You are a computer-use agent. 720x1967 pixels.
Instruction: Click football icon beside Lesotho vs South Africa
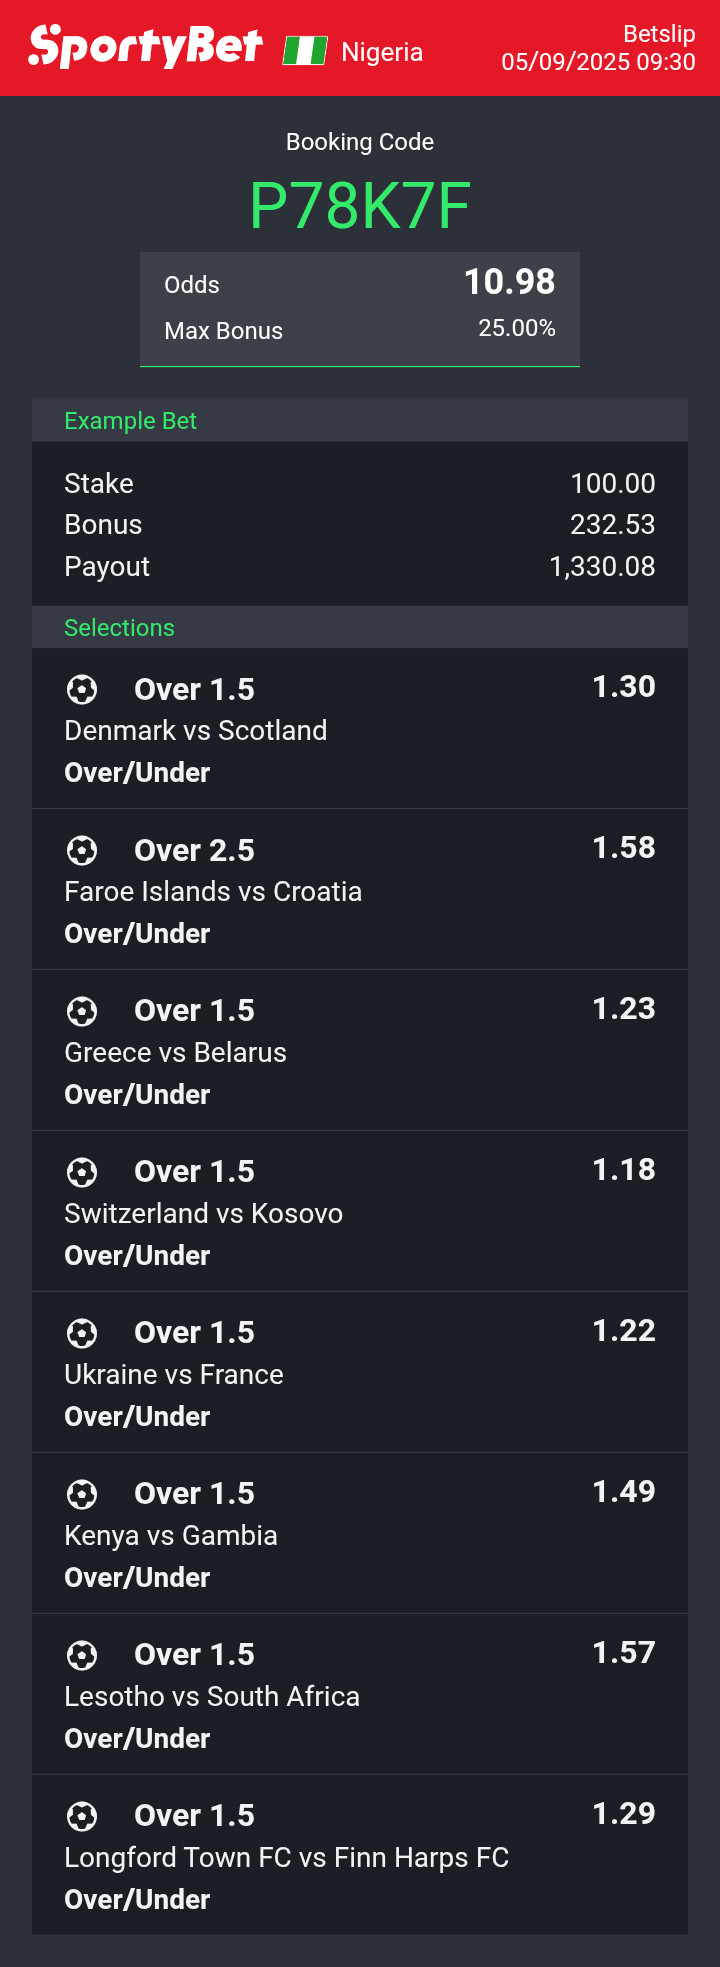[82, 1655]
